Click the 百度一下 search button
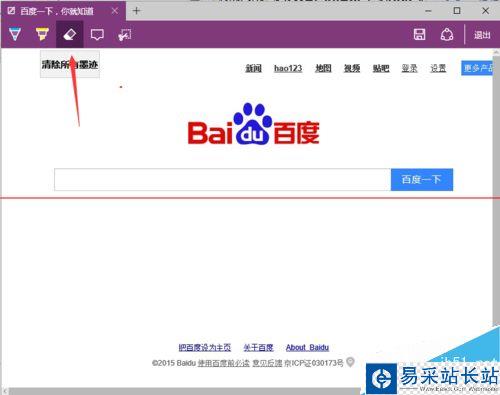Screen dimensions: 500x395 click(422, 180)
